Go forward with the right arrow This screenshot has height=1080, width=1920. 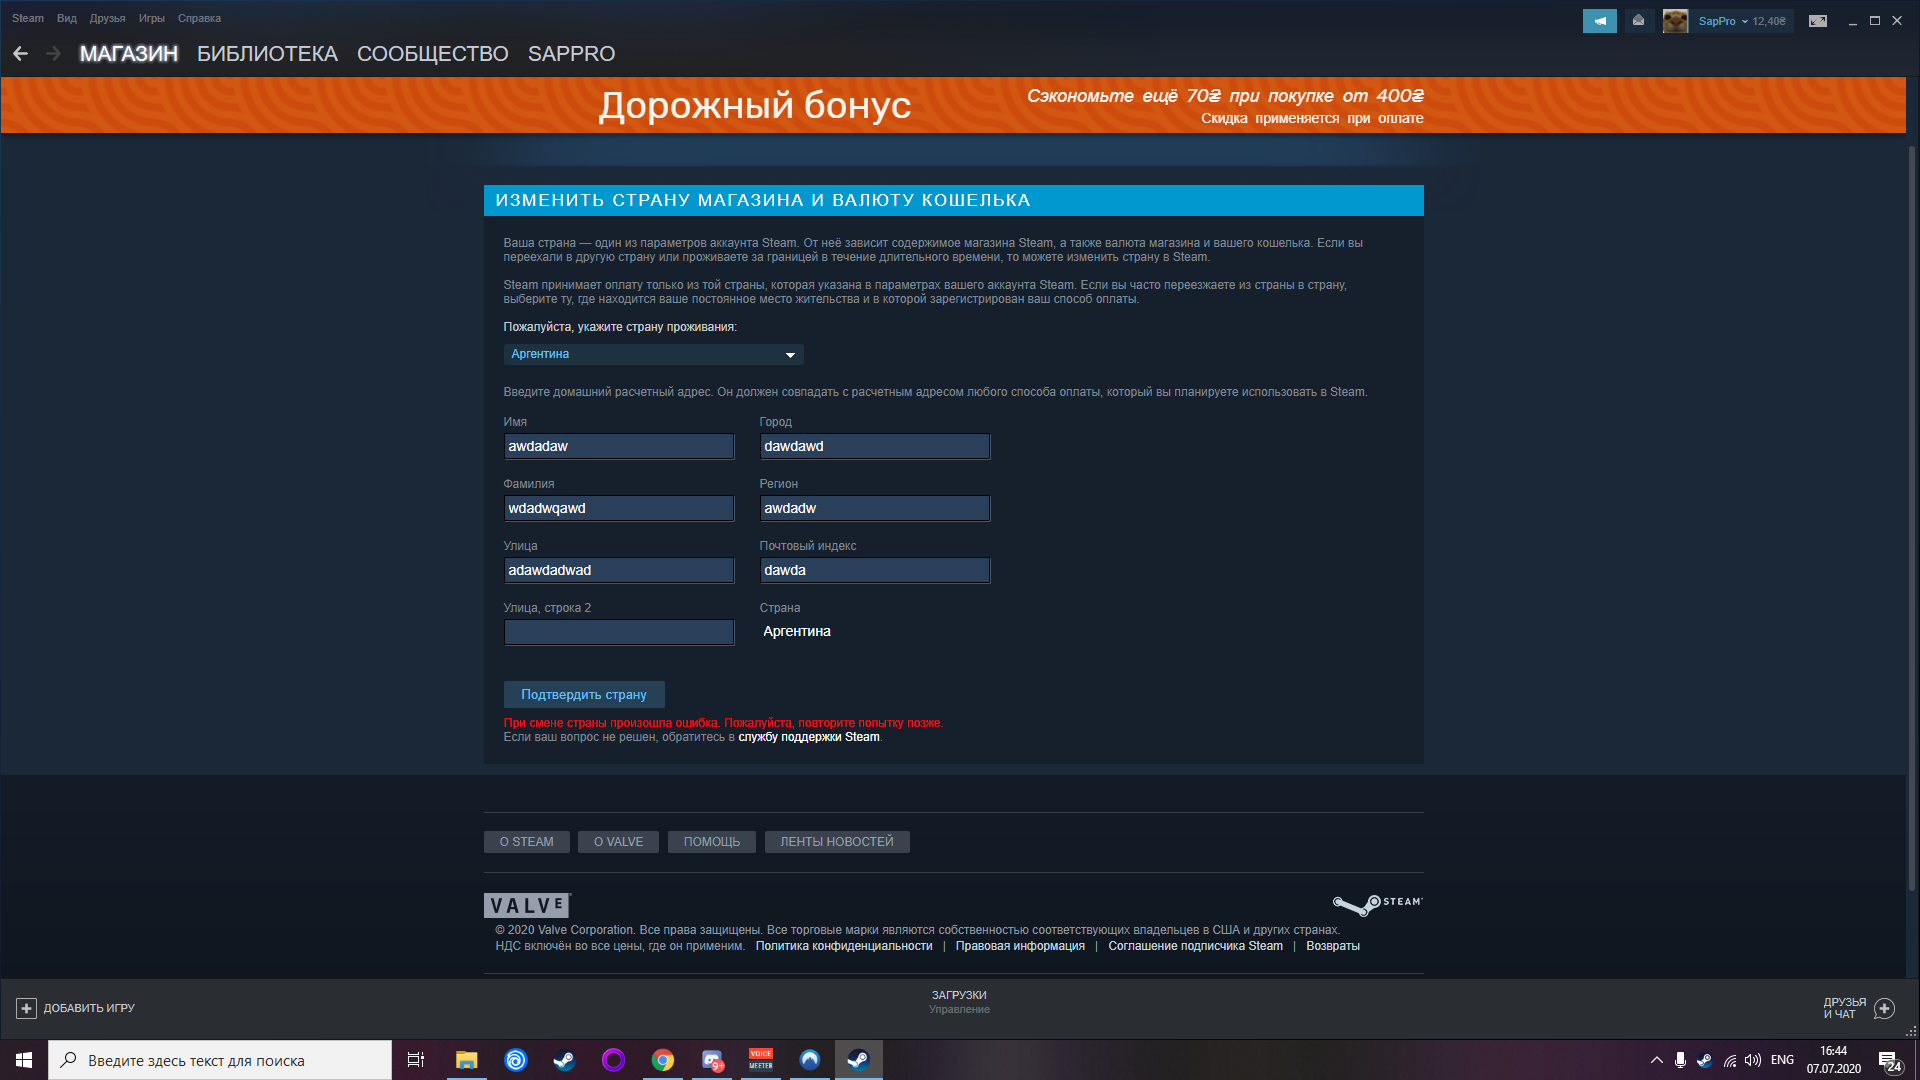(x=54, y=54)
